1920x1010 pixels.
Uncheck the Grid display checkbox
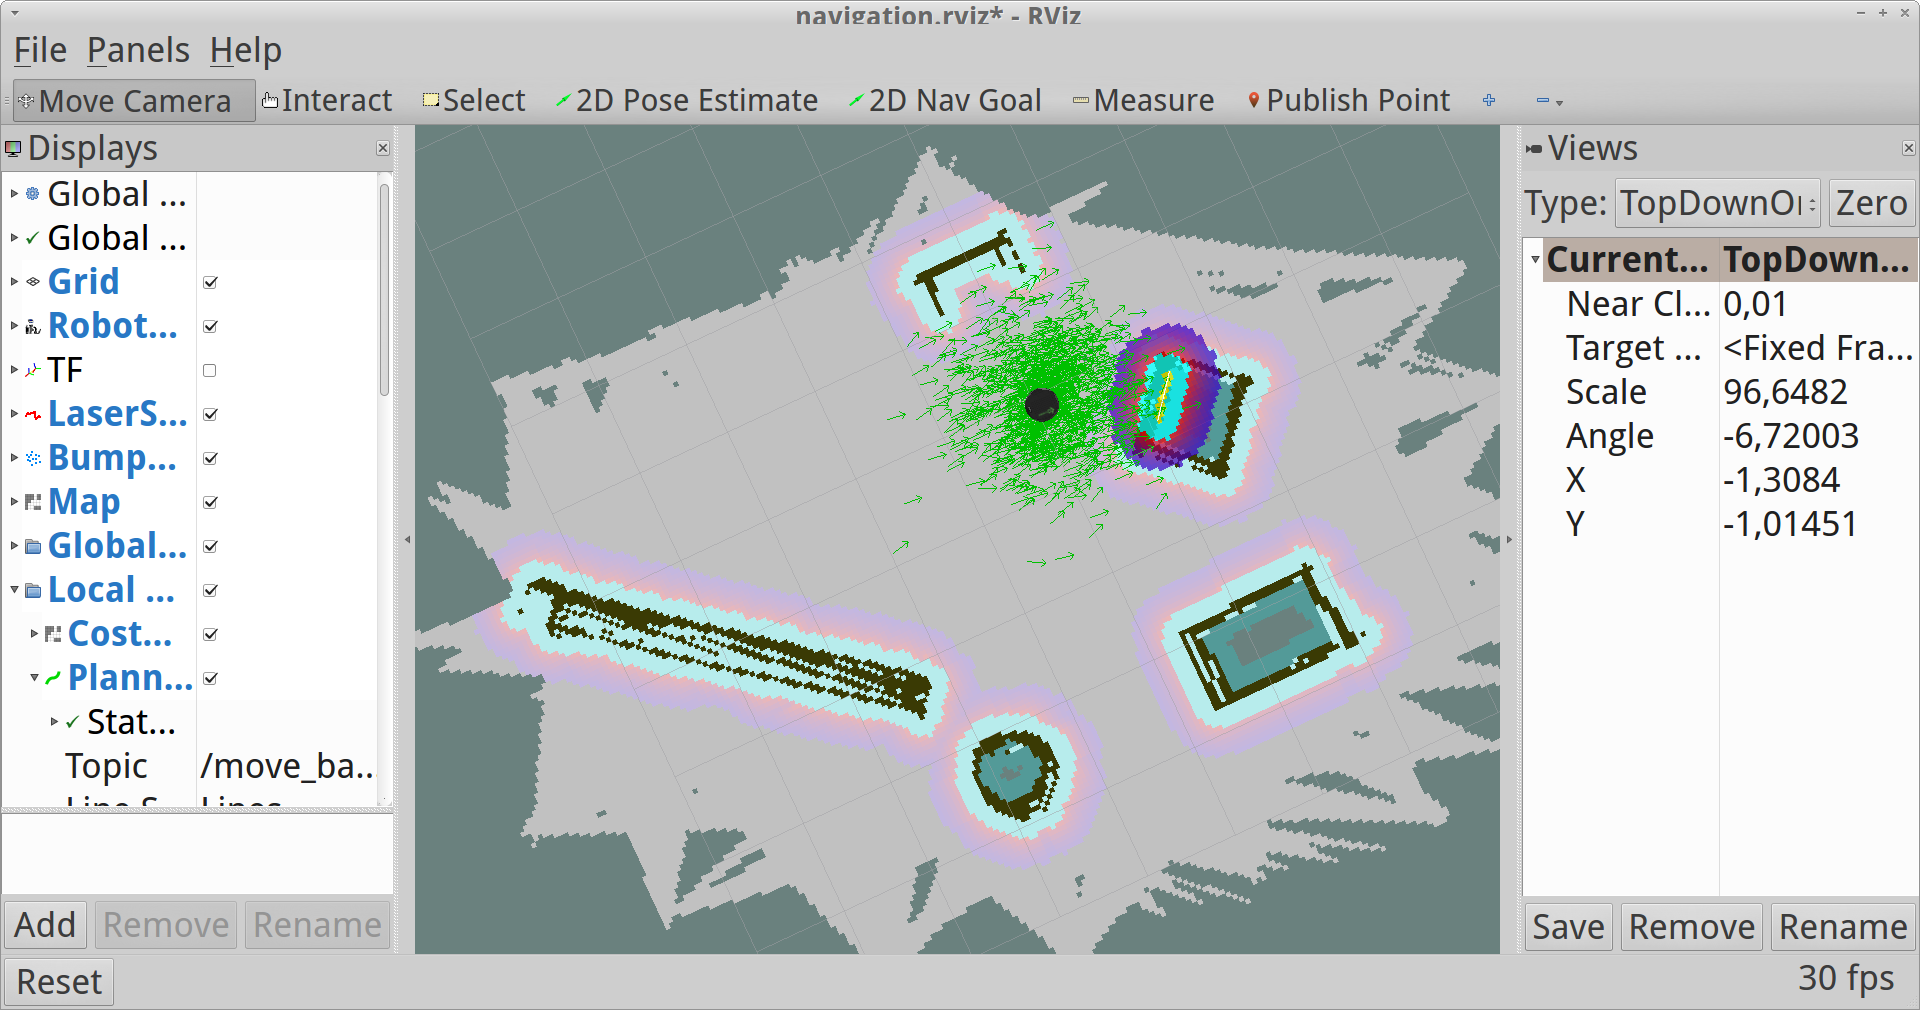pos(210,283)
